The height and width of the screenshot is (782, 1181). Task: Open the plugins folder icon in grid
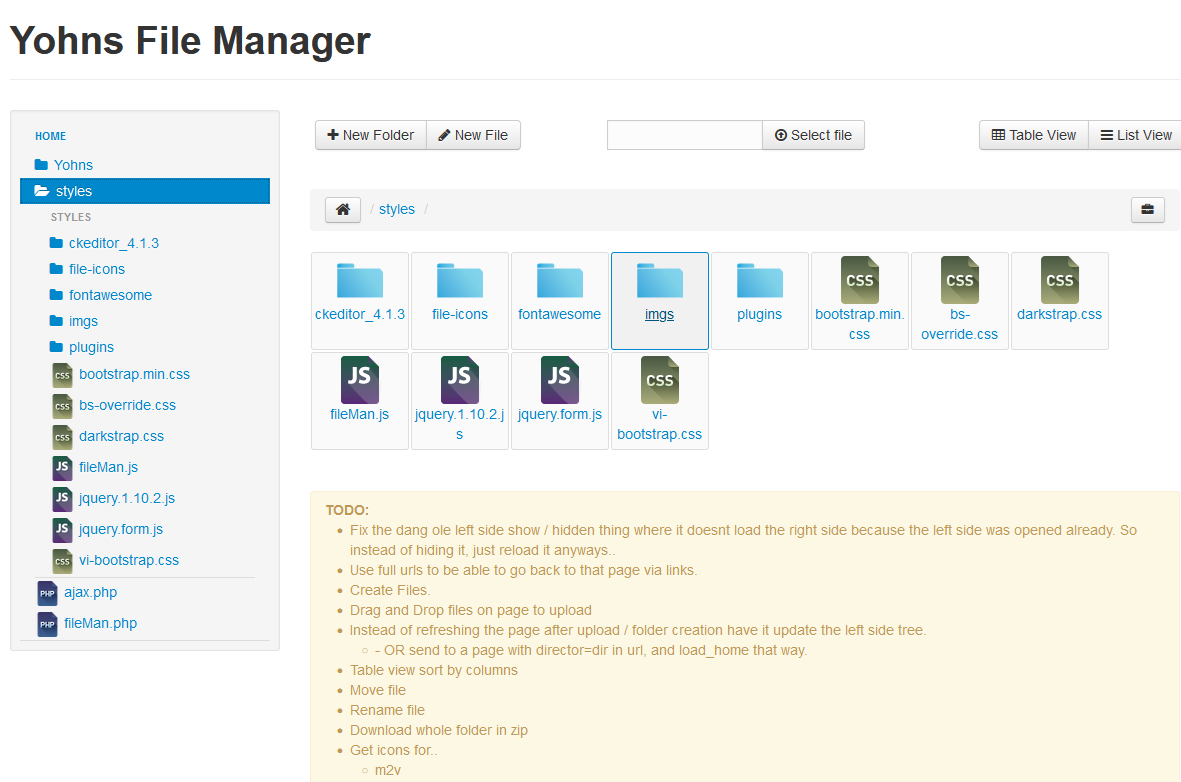click(x=759, y=281)
